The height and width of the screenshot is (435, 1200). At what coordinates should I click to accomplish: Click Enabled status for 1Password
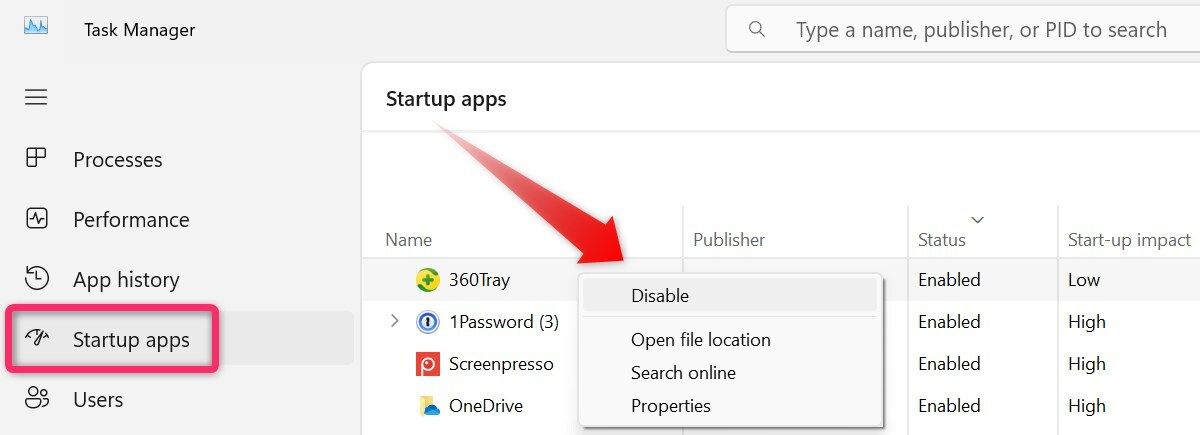(x=949, y=322)
